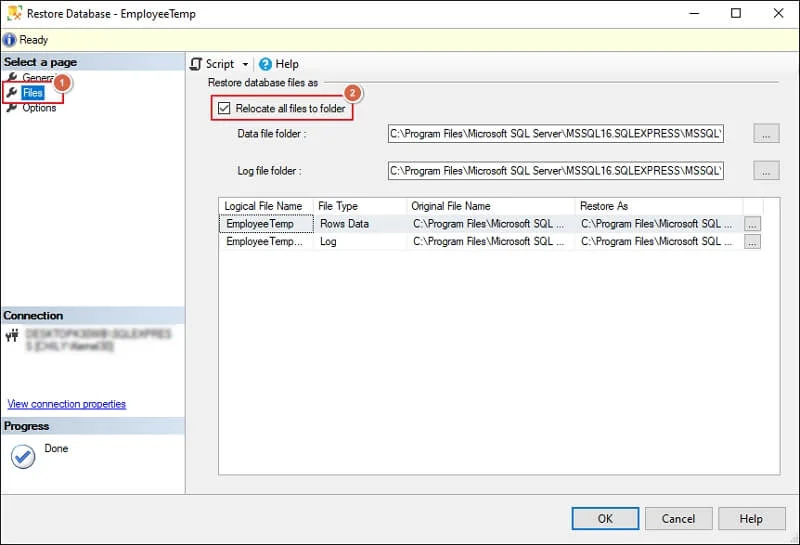Expand the Script dropdown arrow
800x545 pixels.
click(245, 64)
